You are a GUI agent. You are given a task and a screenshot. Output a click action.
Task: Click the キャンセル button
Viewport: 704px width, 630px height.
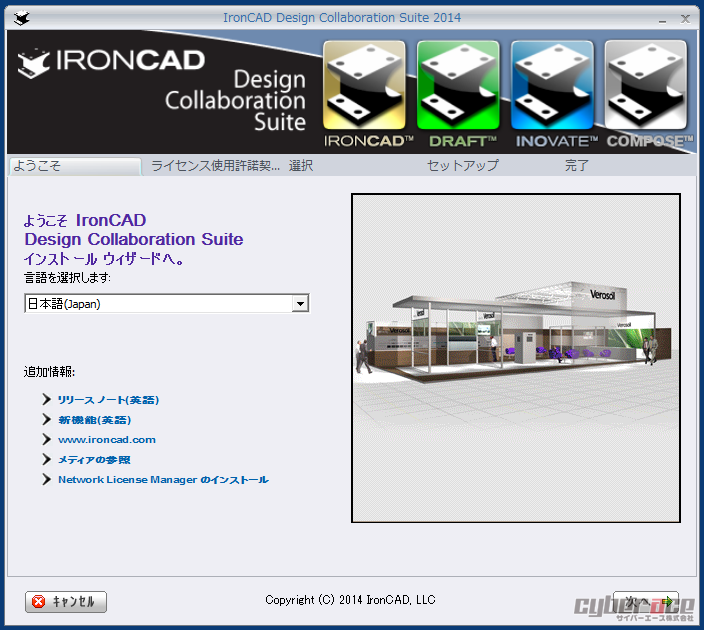[x=66, y=602]
